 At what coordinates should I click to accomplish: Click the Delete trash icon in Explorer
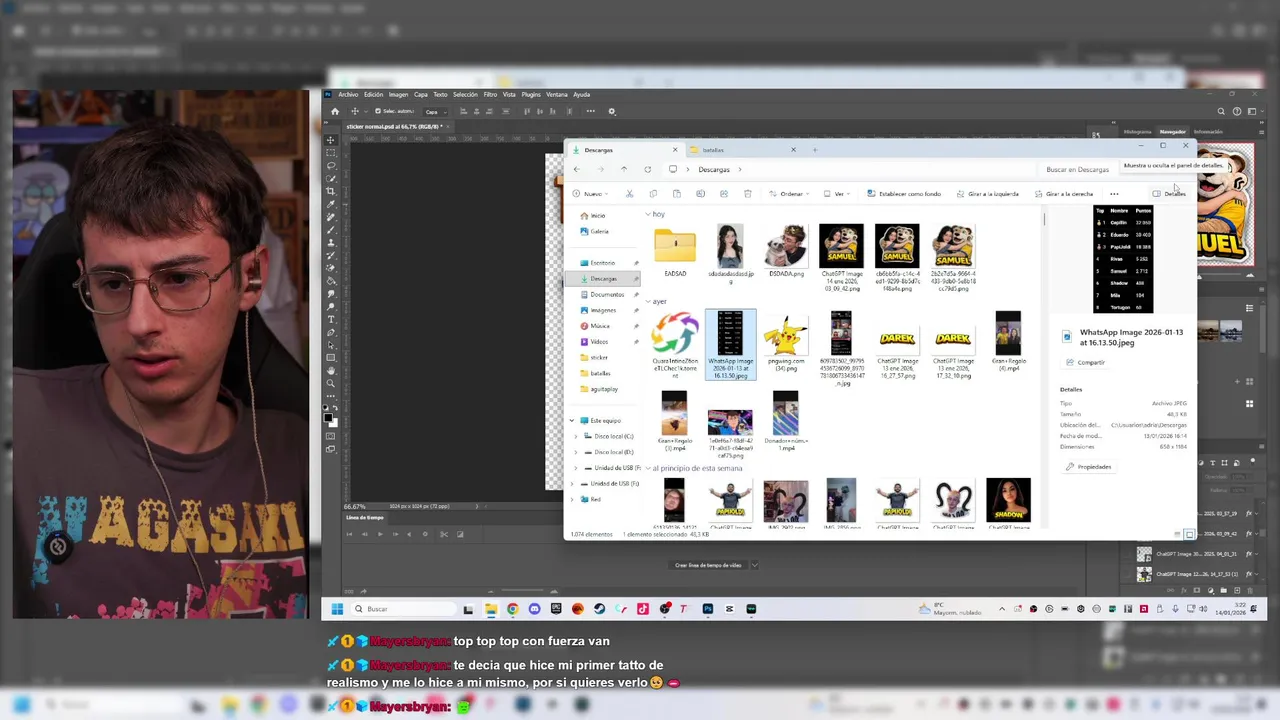pyautogui.click(x=748, y=194)
